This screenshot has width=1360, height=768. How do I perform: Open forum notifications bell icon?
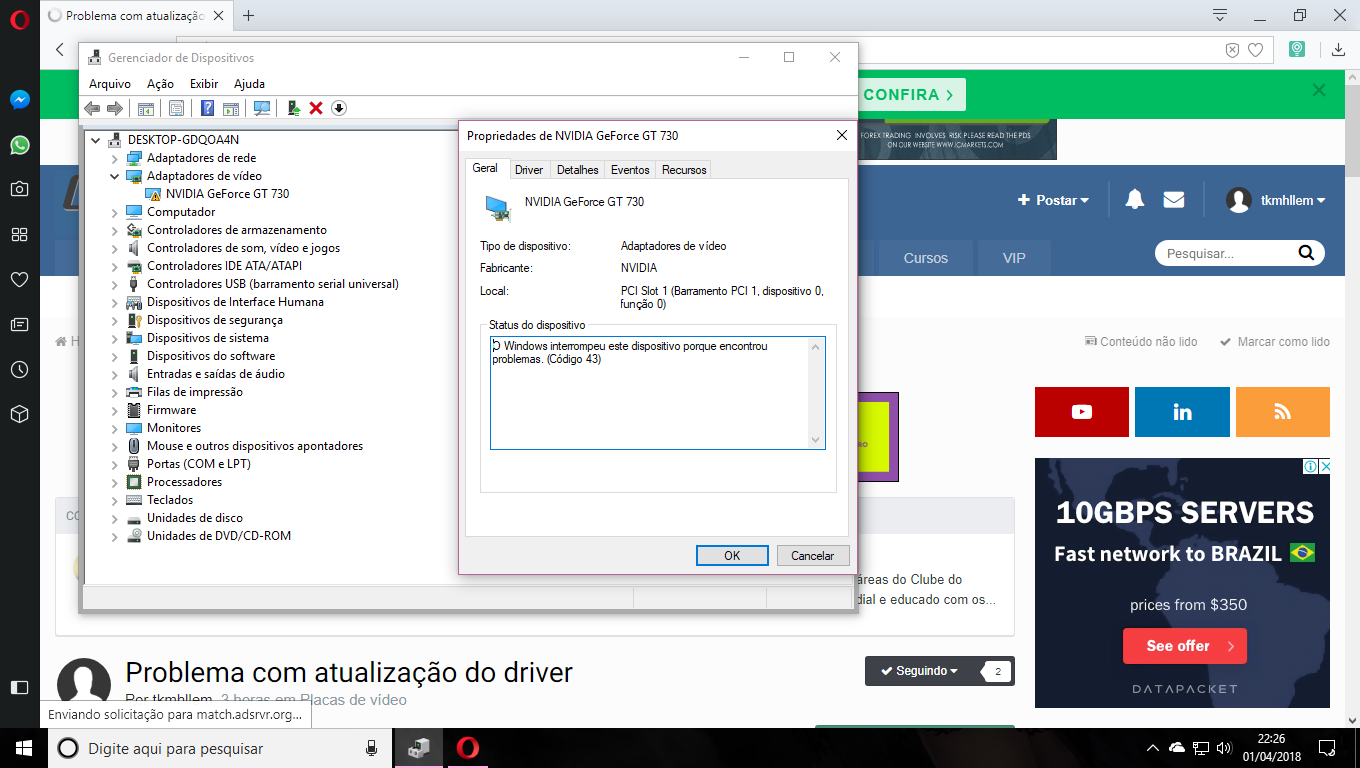click(1134, 200)
